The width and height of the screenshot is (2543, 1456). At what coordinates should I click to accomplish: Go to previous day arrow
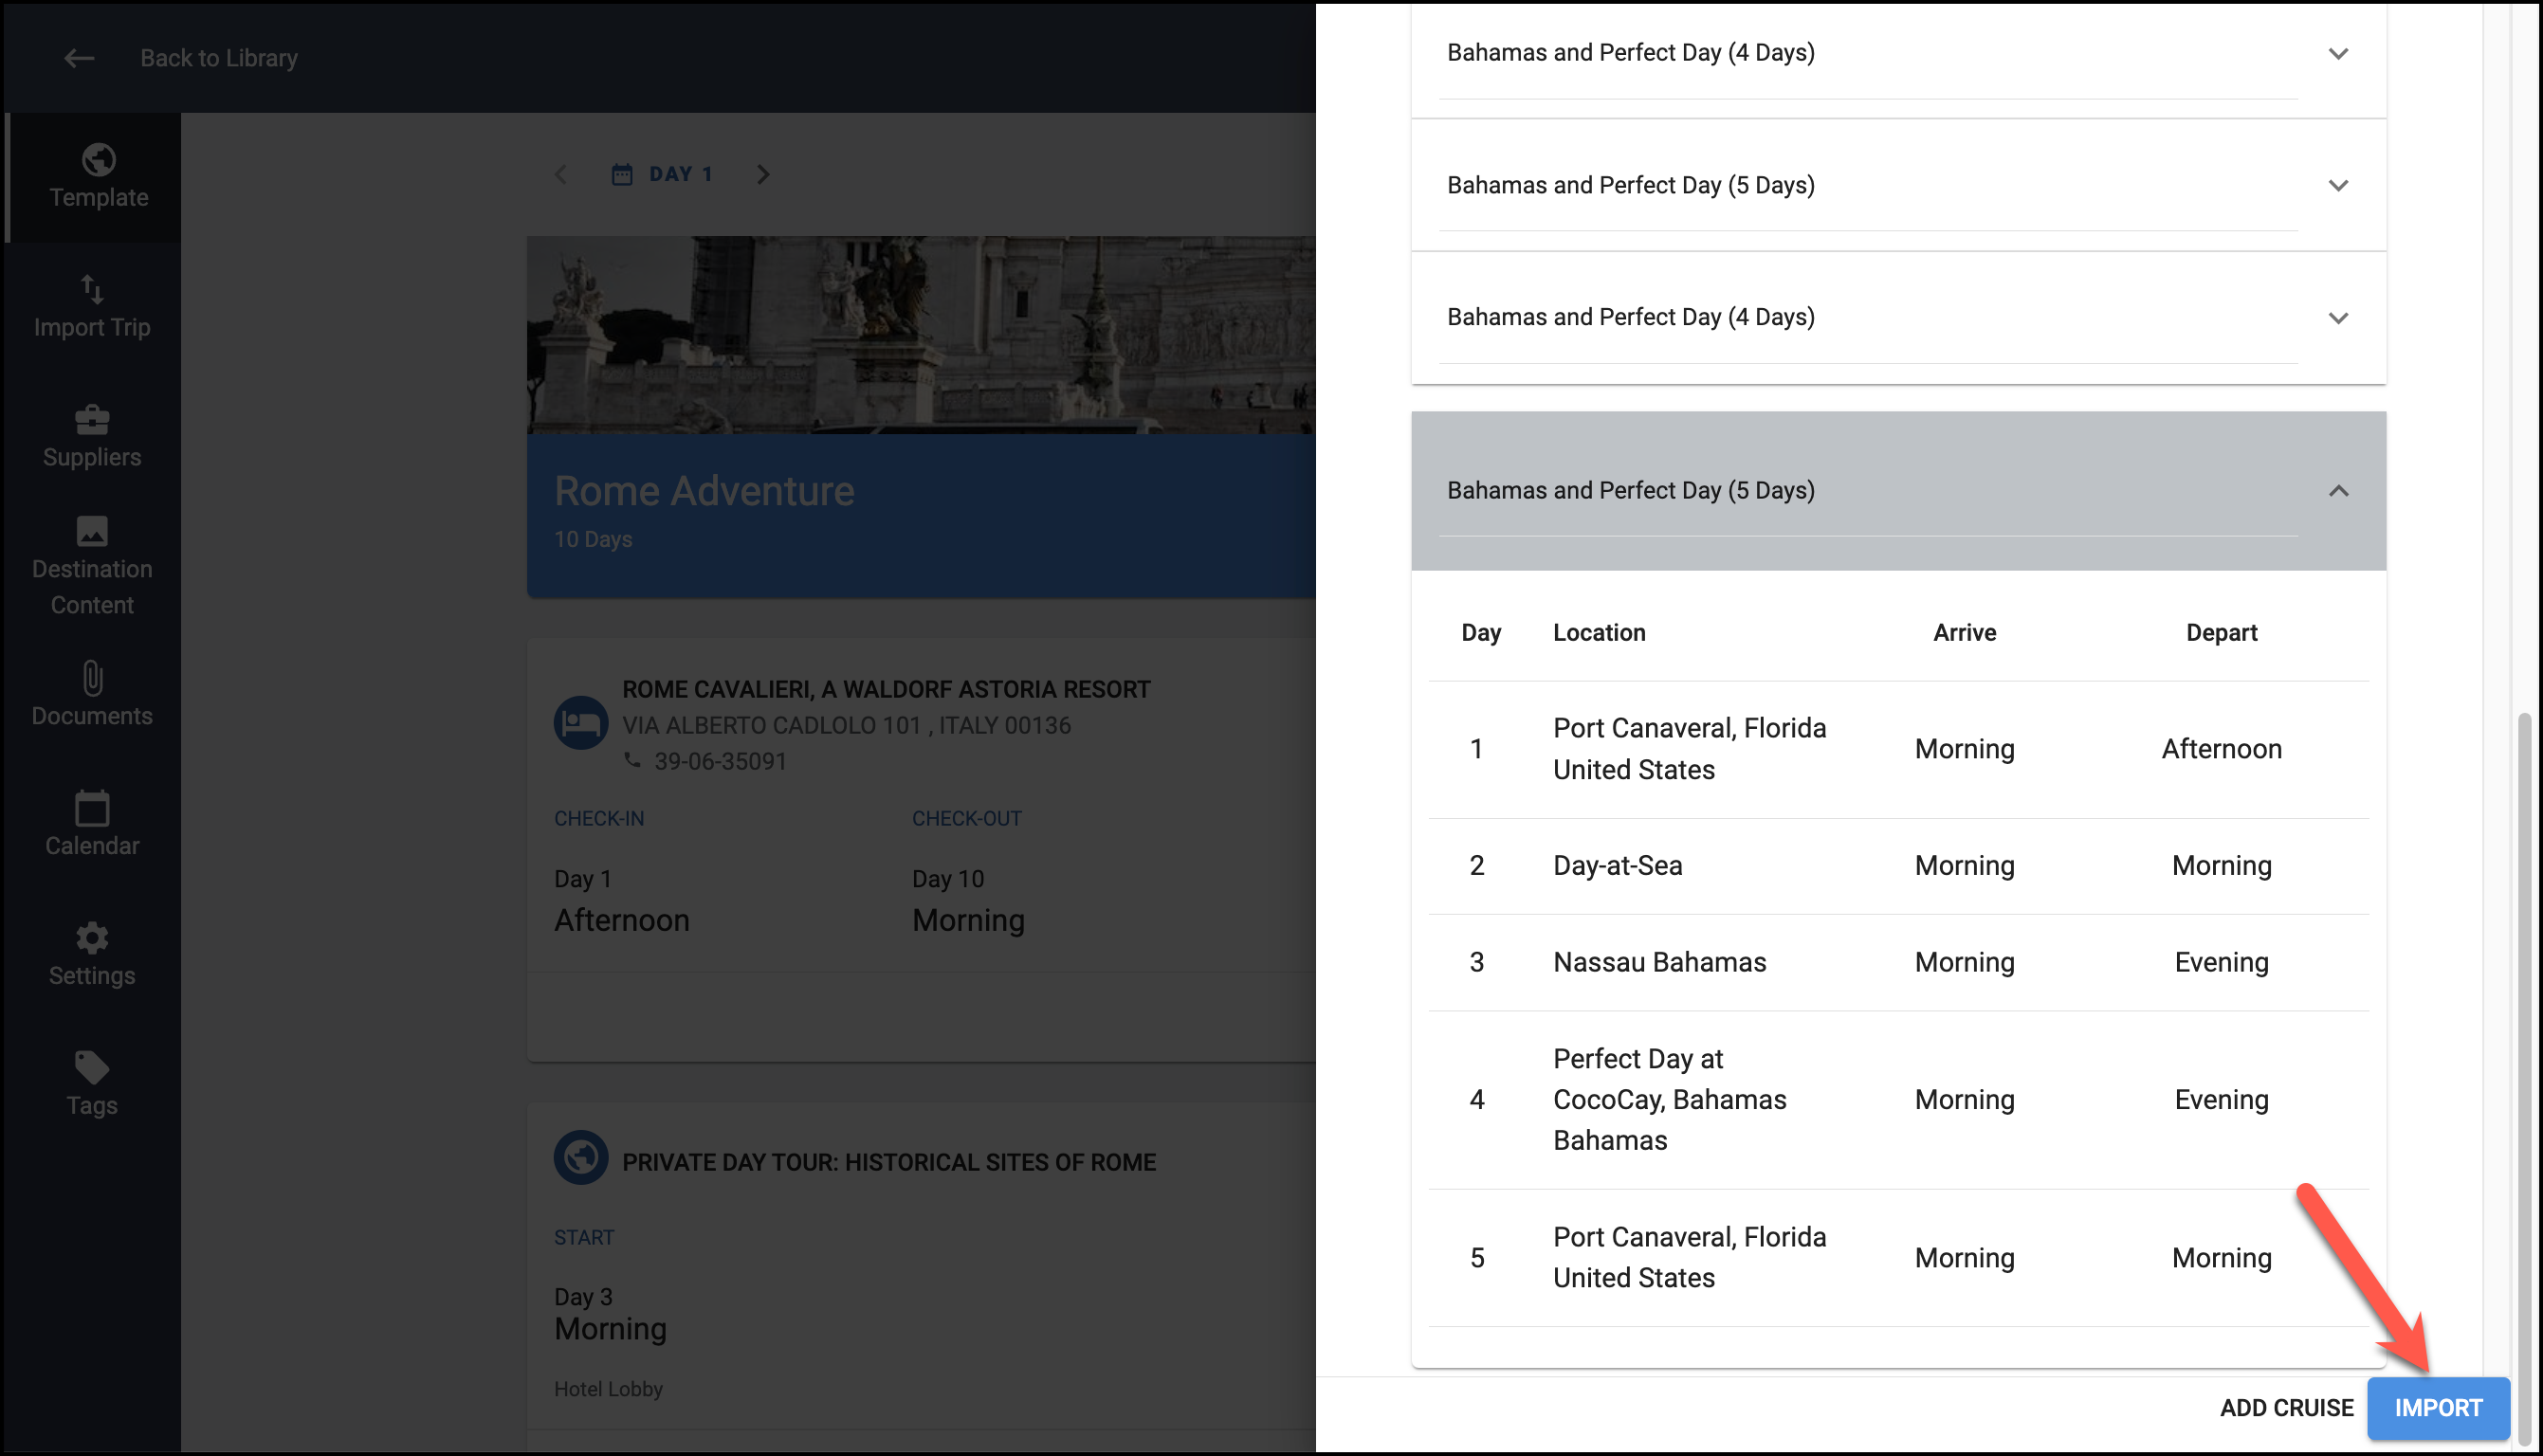(561, 174)
